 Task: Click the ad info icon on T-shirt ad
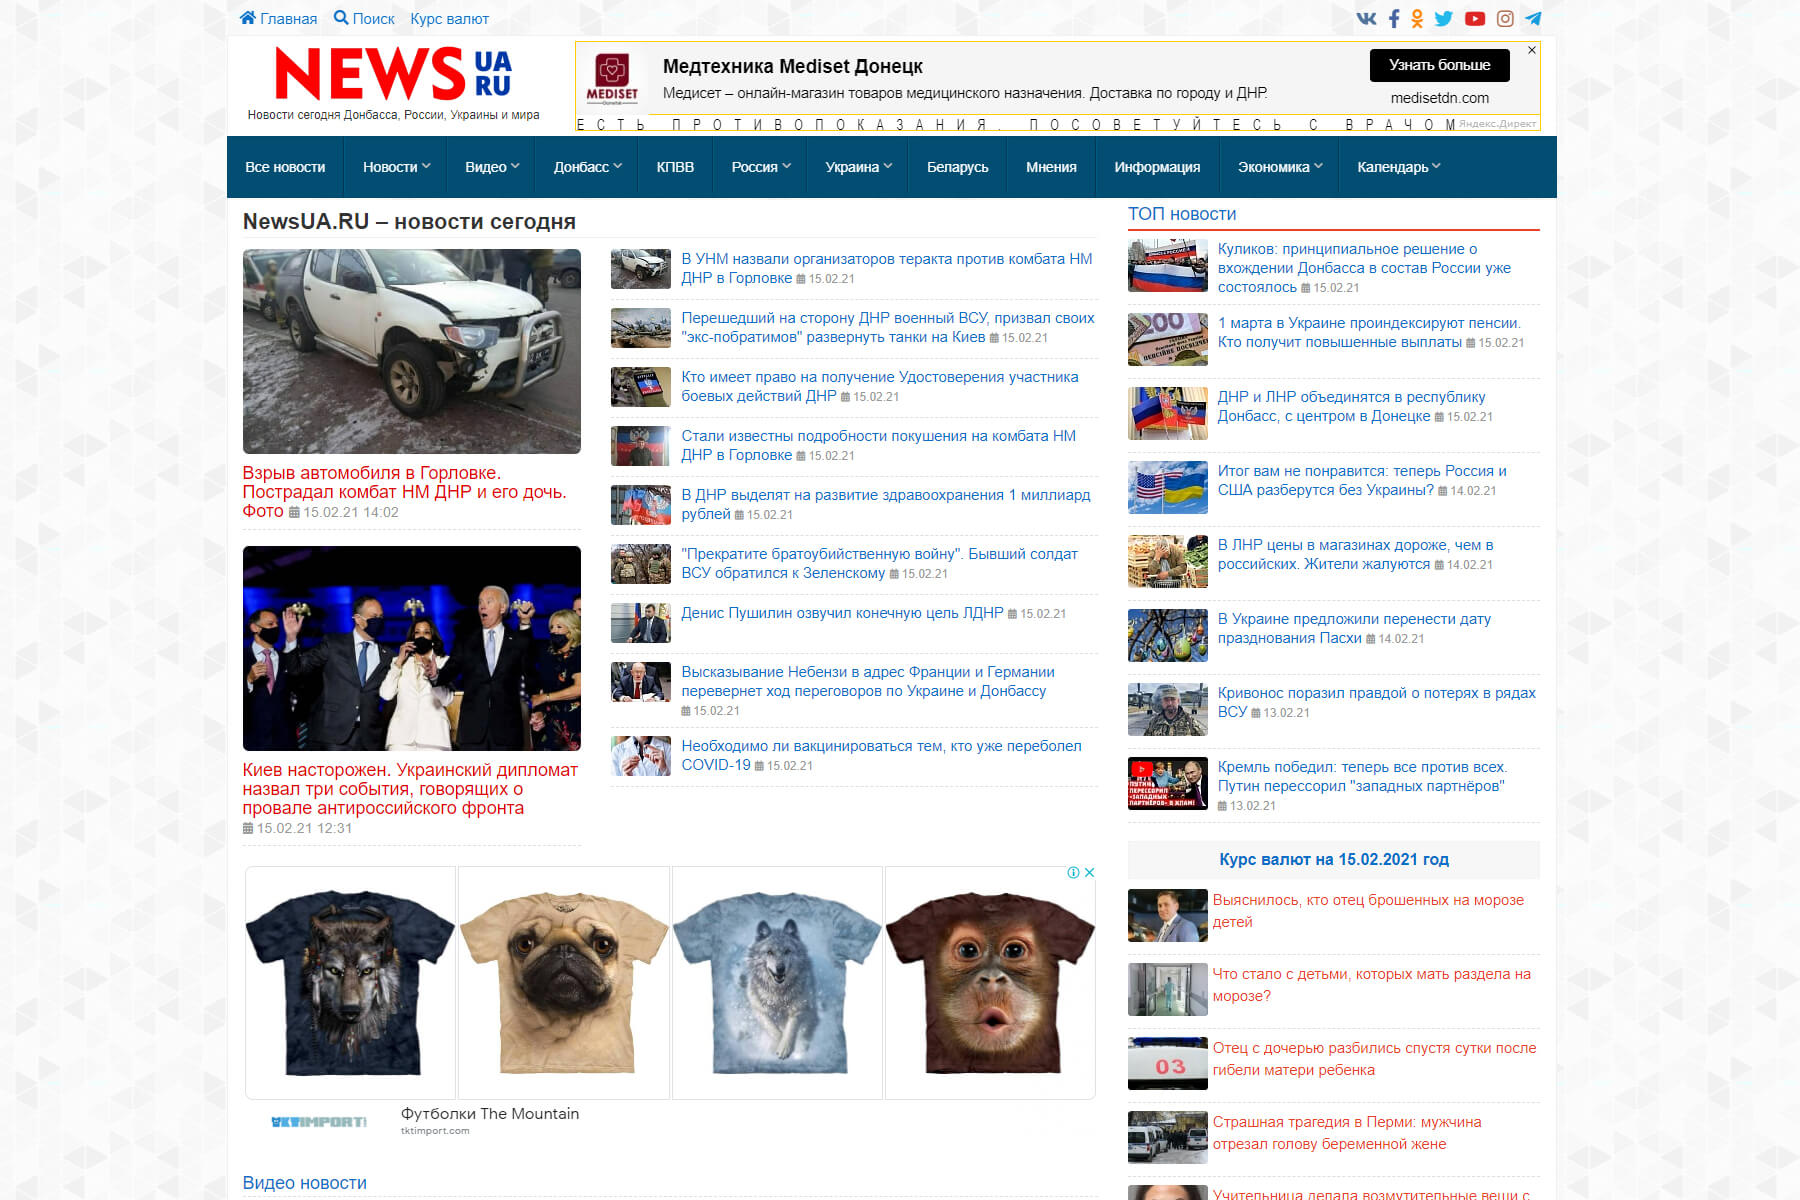[1073, 873]
